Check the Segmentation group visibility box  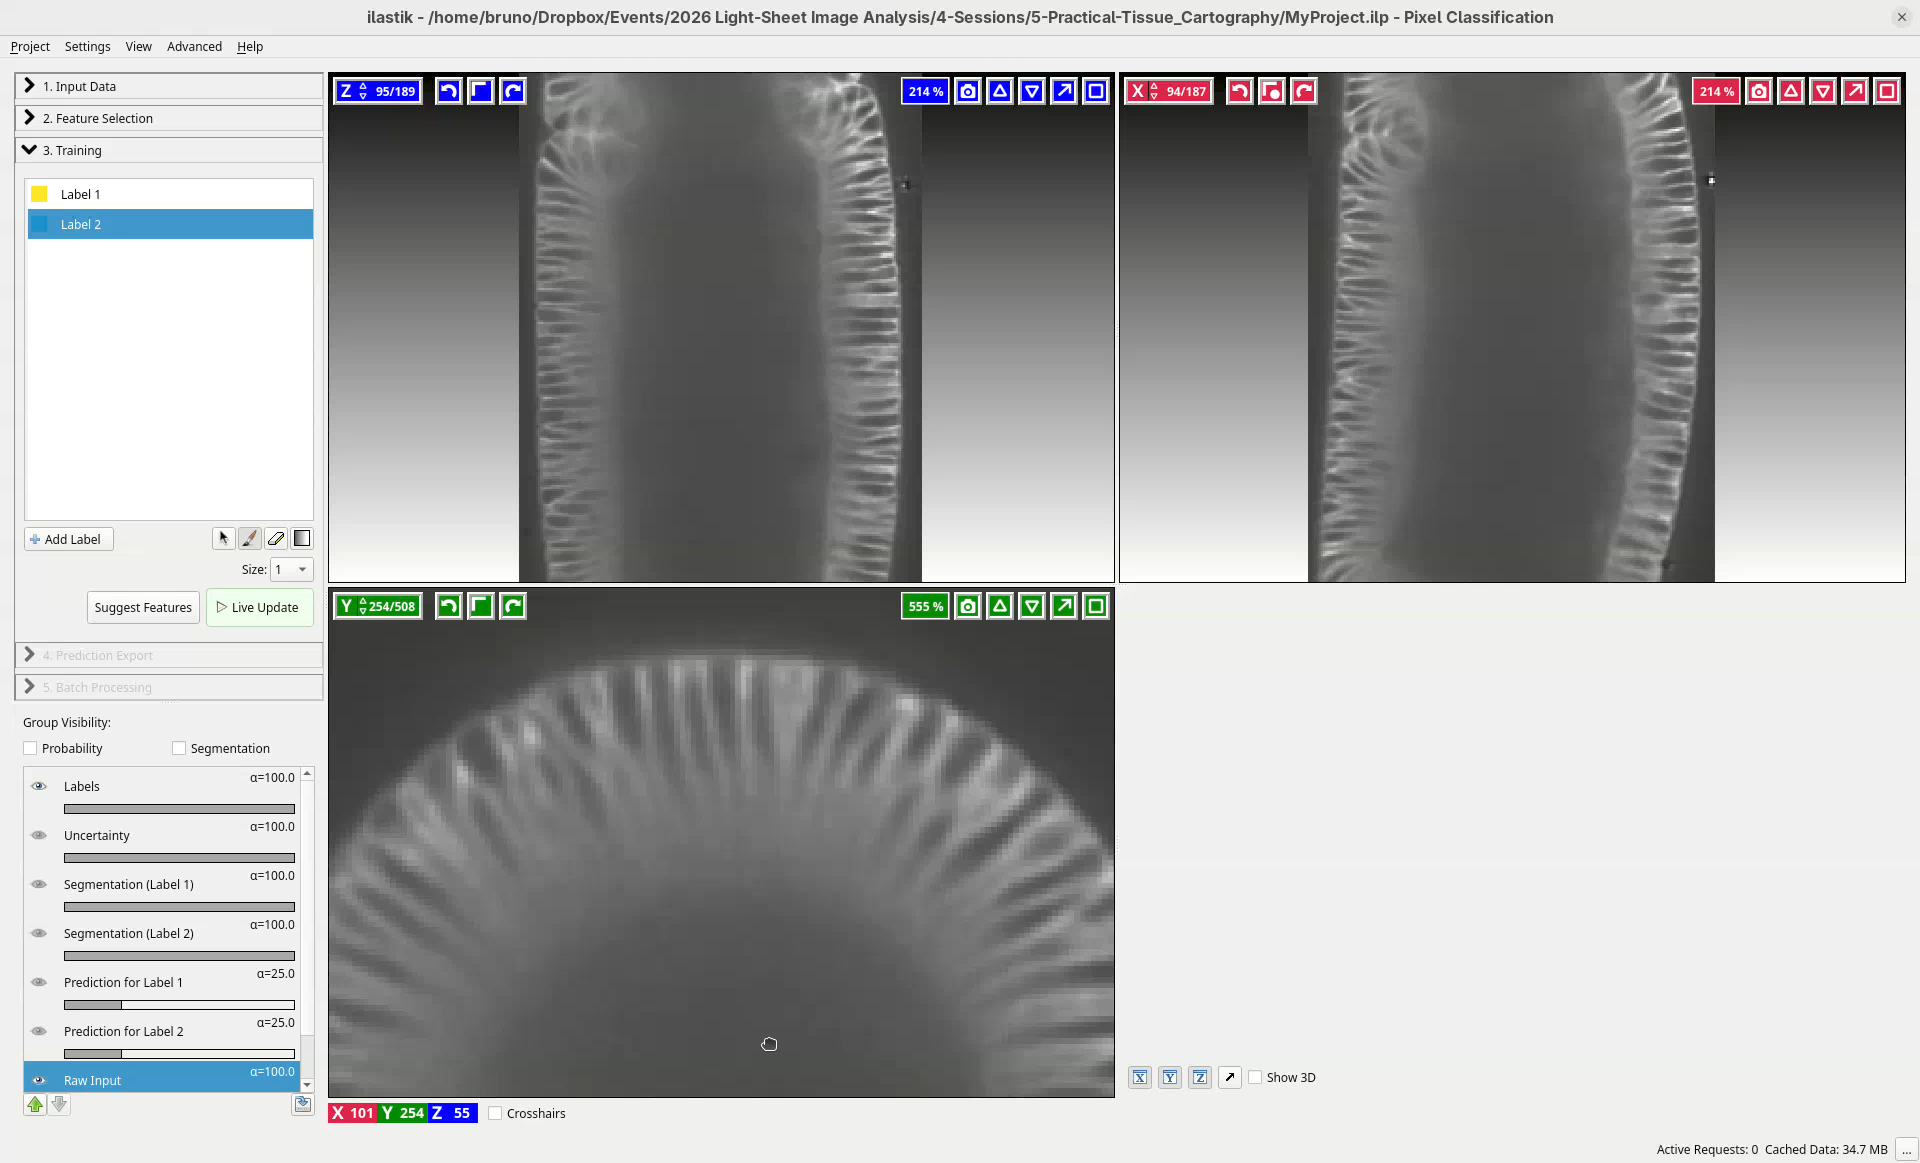(x=179, y=748)
